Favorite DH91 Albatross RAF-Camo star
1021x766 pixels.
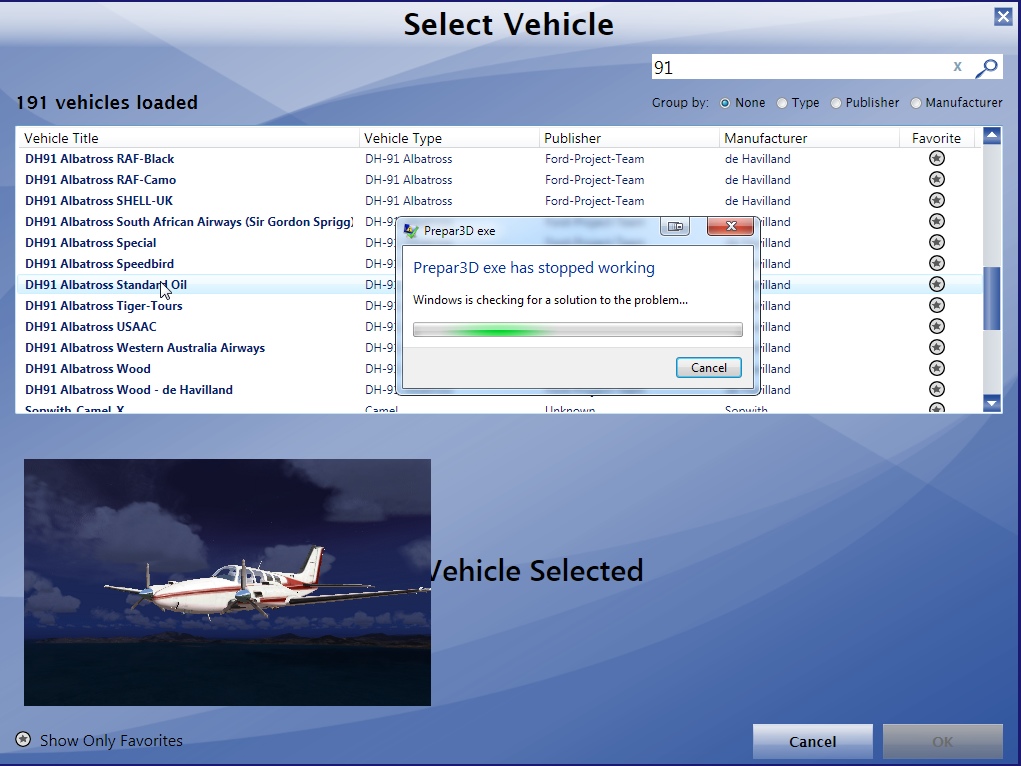tap(936, 179)
